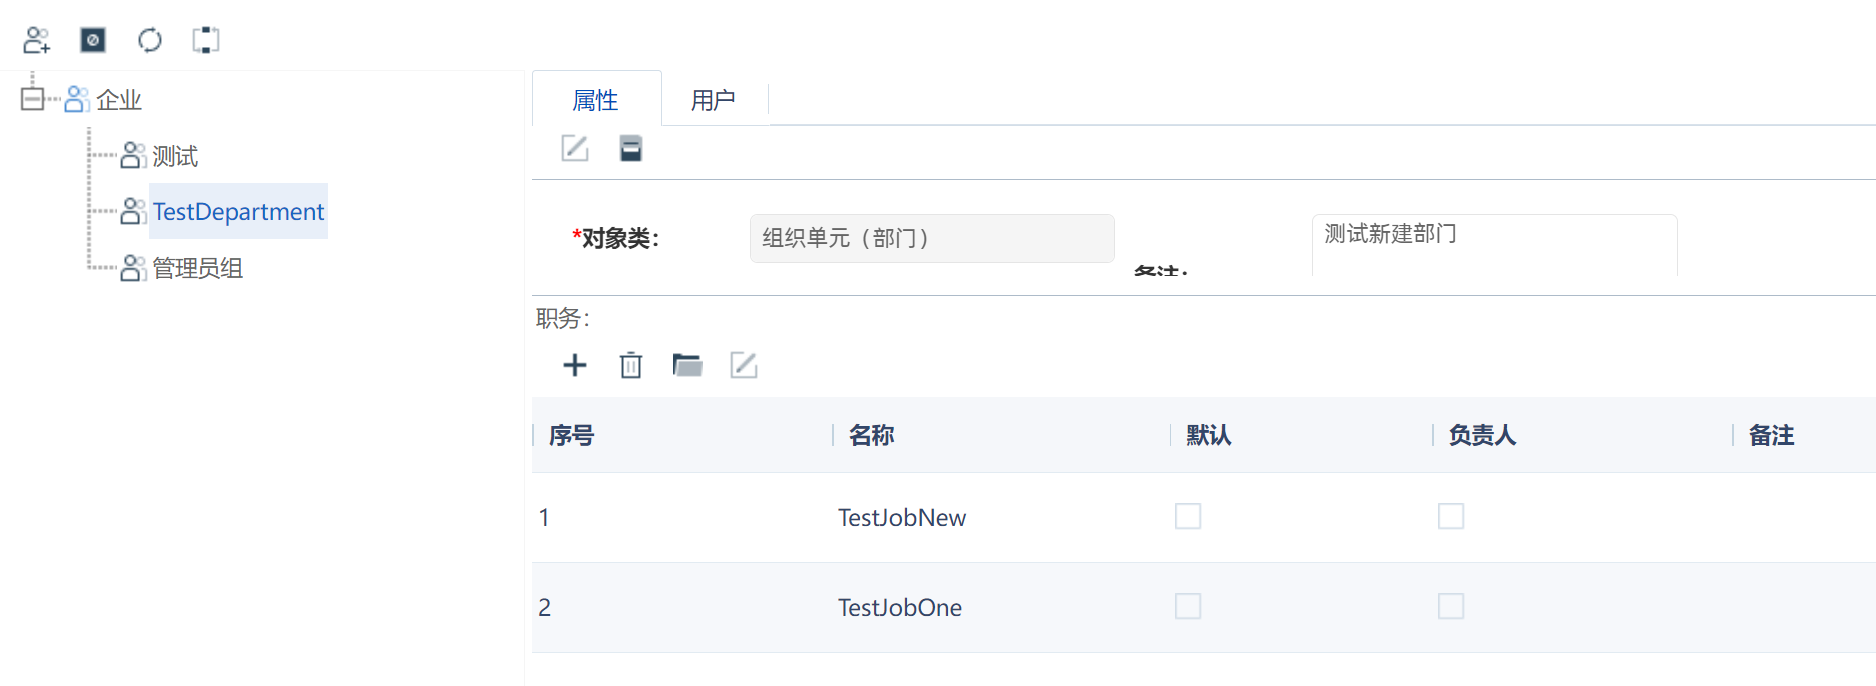Click the dark square disable icon
This screenshot has height=686, width=1876.
tap(93, 40)
